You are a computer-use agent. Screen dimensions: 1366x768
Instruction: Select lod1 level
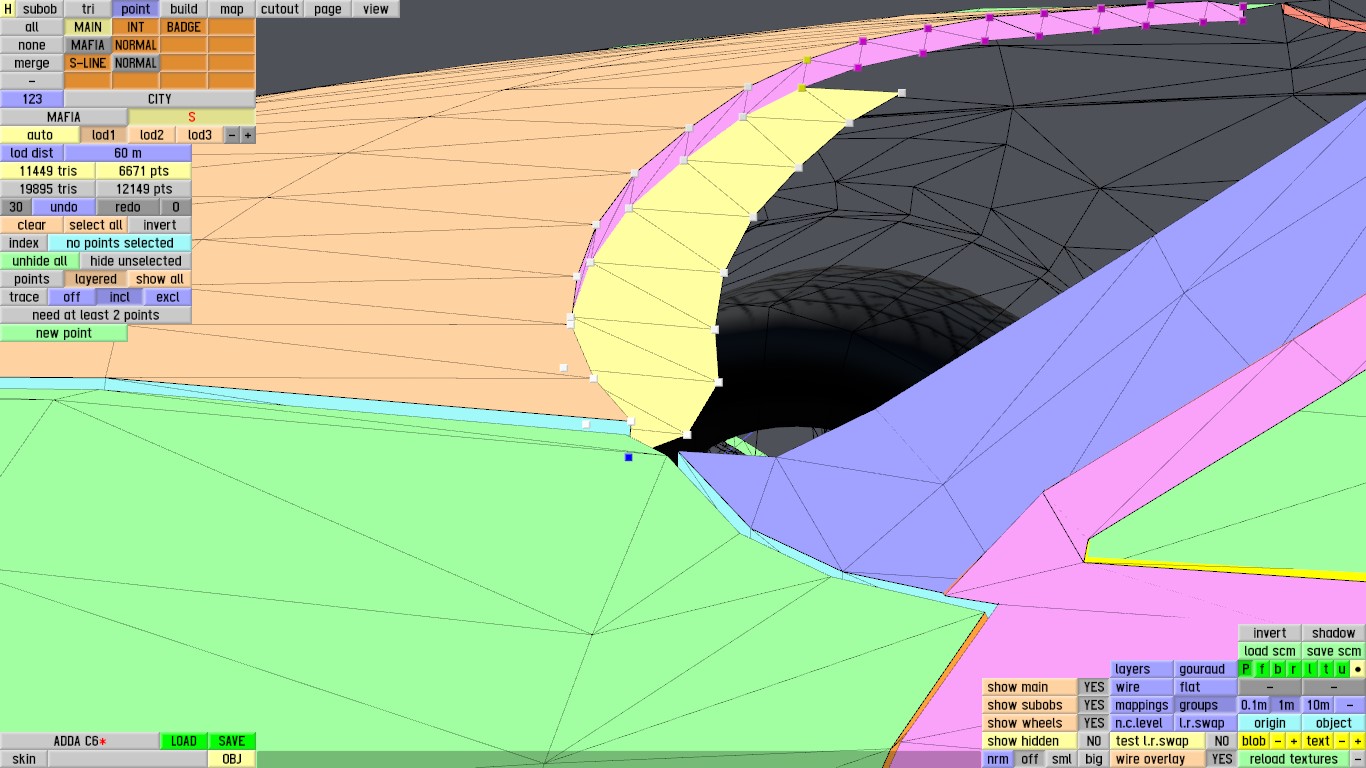tap(104, 135)
